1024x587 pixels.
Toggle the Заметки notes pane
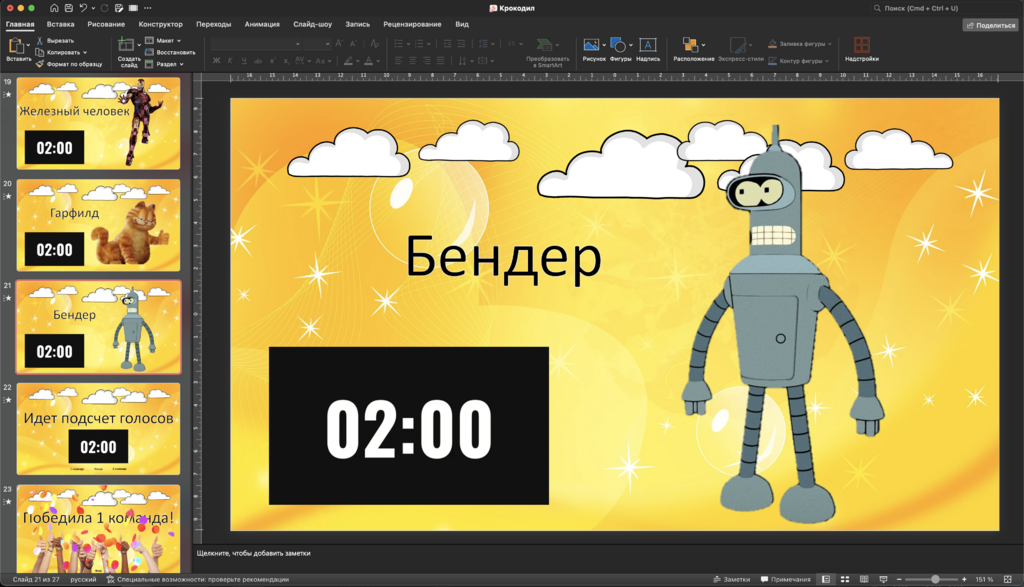[x=731, y=579]
